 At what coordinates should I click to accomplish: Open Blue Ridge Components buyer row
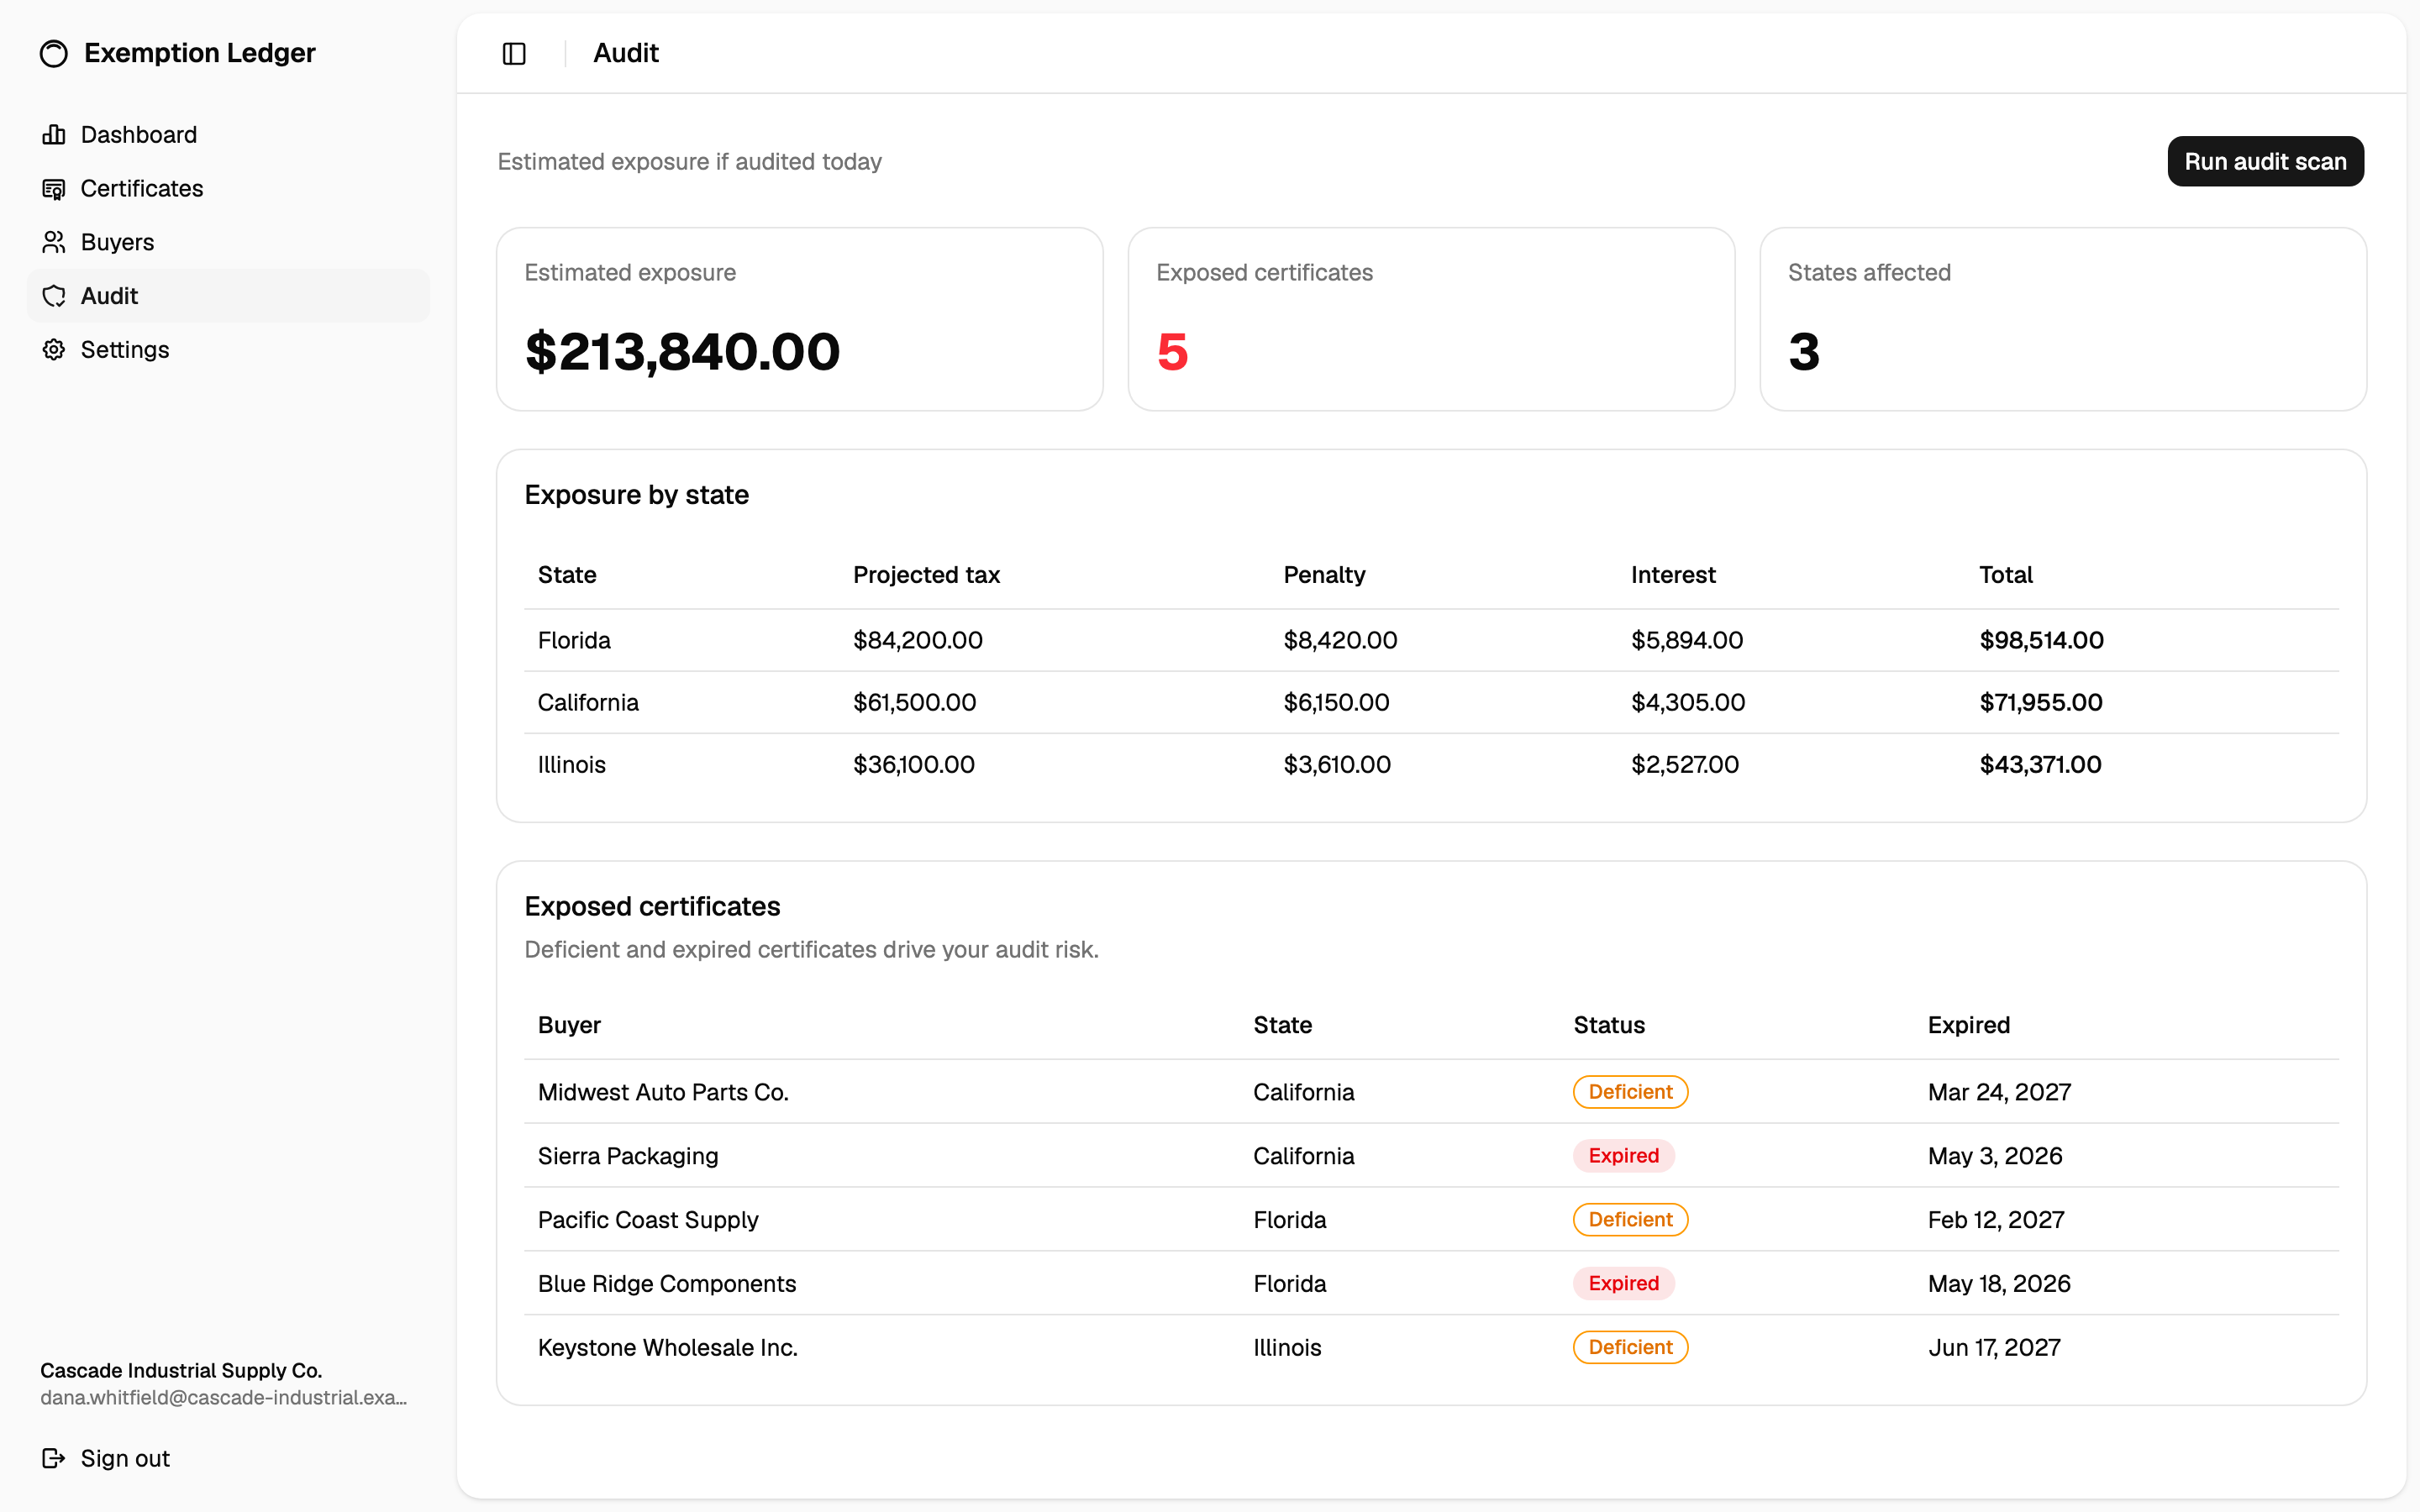[1431, 1283]
